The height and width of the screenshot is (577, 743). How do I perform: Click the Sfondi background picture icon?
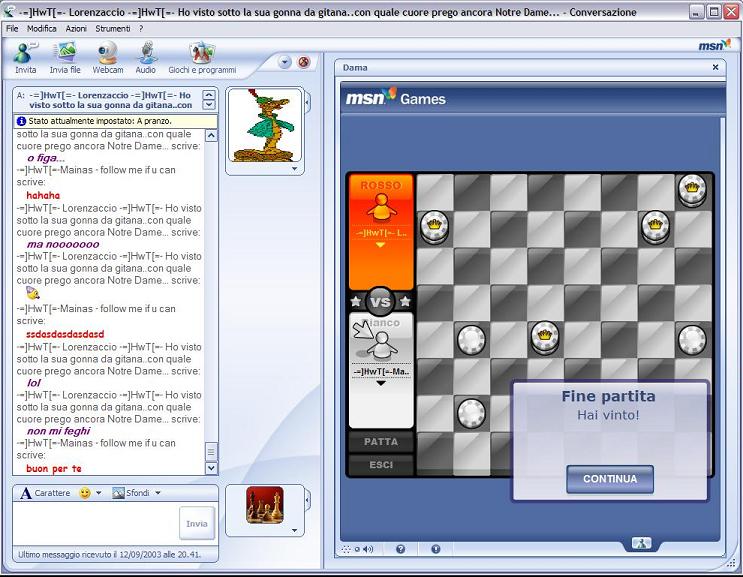(x=118, y=493)
